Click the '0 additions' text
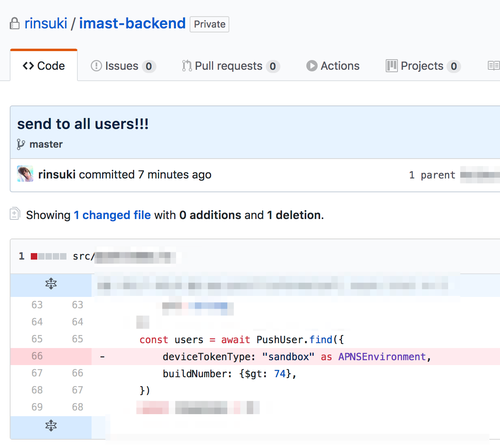Image resolution: width=500 pixels, height=447 pixels. (210, 215)
